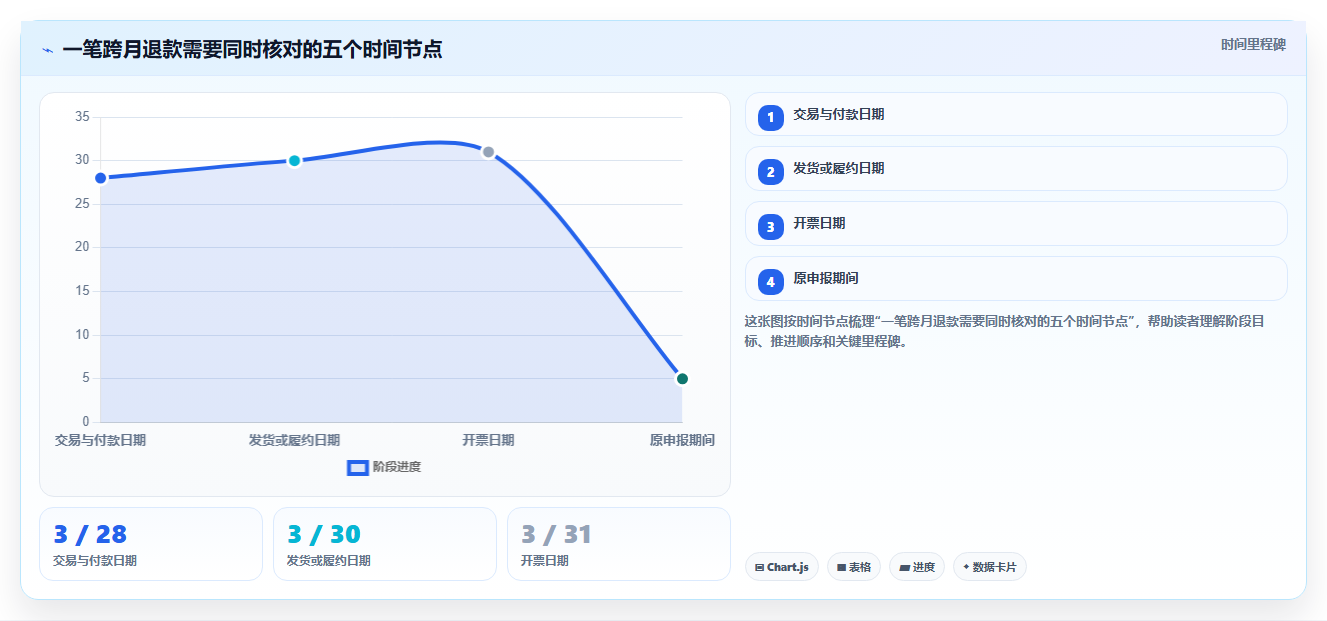Click the lightning icon beside the title
Image resolution: width=1327 pixels, height=621 pixels.
point(47,50)
